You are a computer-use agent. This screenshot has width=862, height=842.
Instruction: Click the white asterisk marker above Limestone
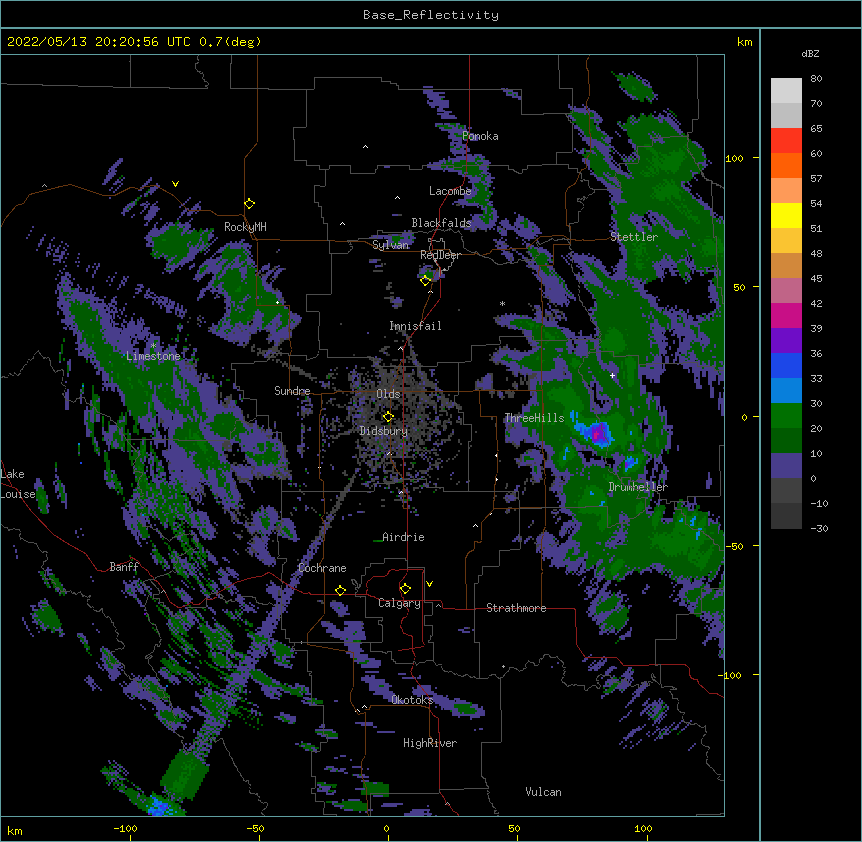pos(153,346)
